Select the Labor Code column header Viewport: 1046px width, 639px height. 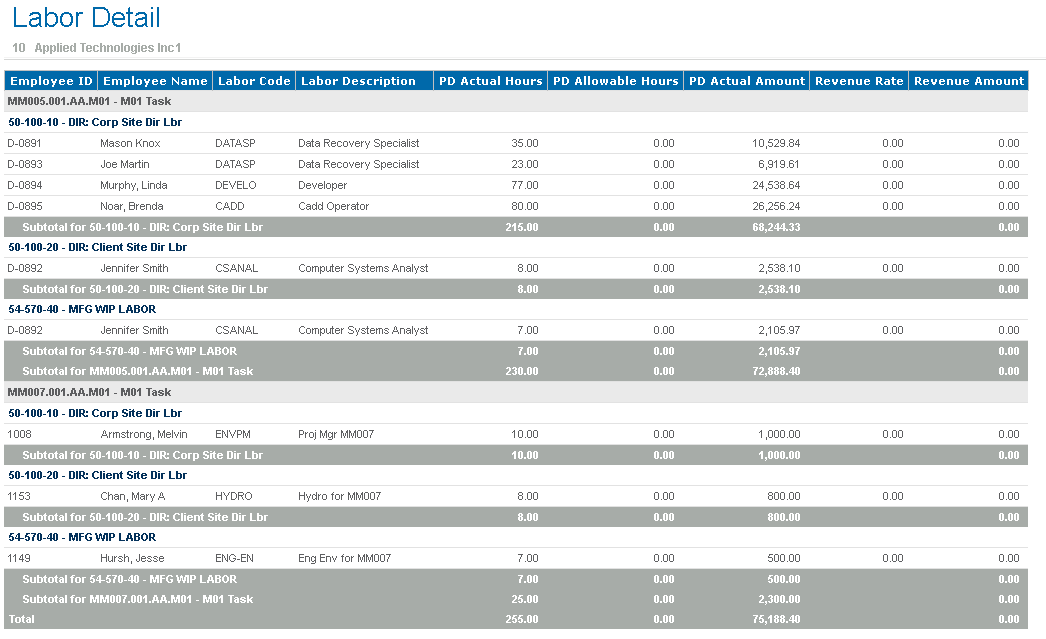click(254, 81)
